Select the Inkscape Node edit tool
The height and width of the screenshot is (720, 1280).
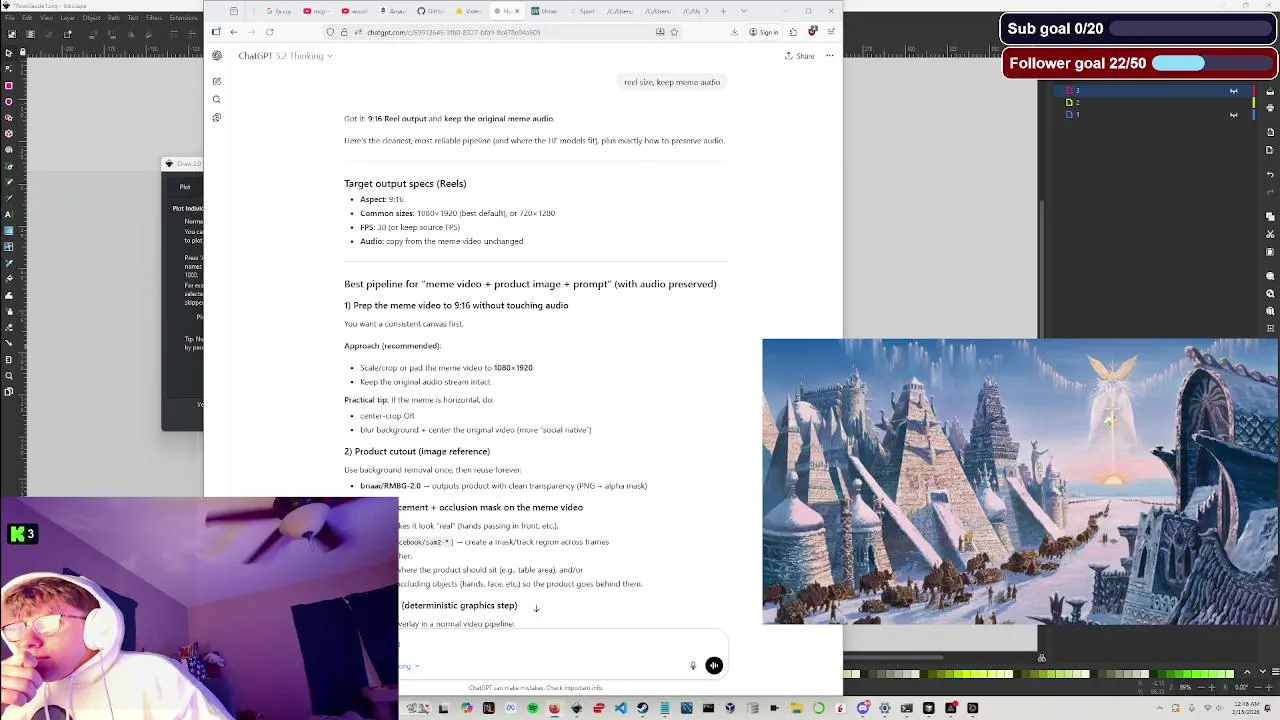[9, 69]
